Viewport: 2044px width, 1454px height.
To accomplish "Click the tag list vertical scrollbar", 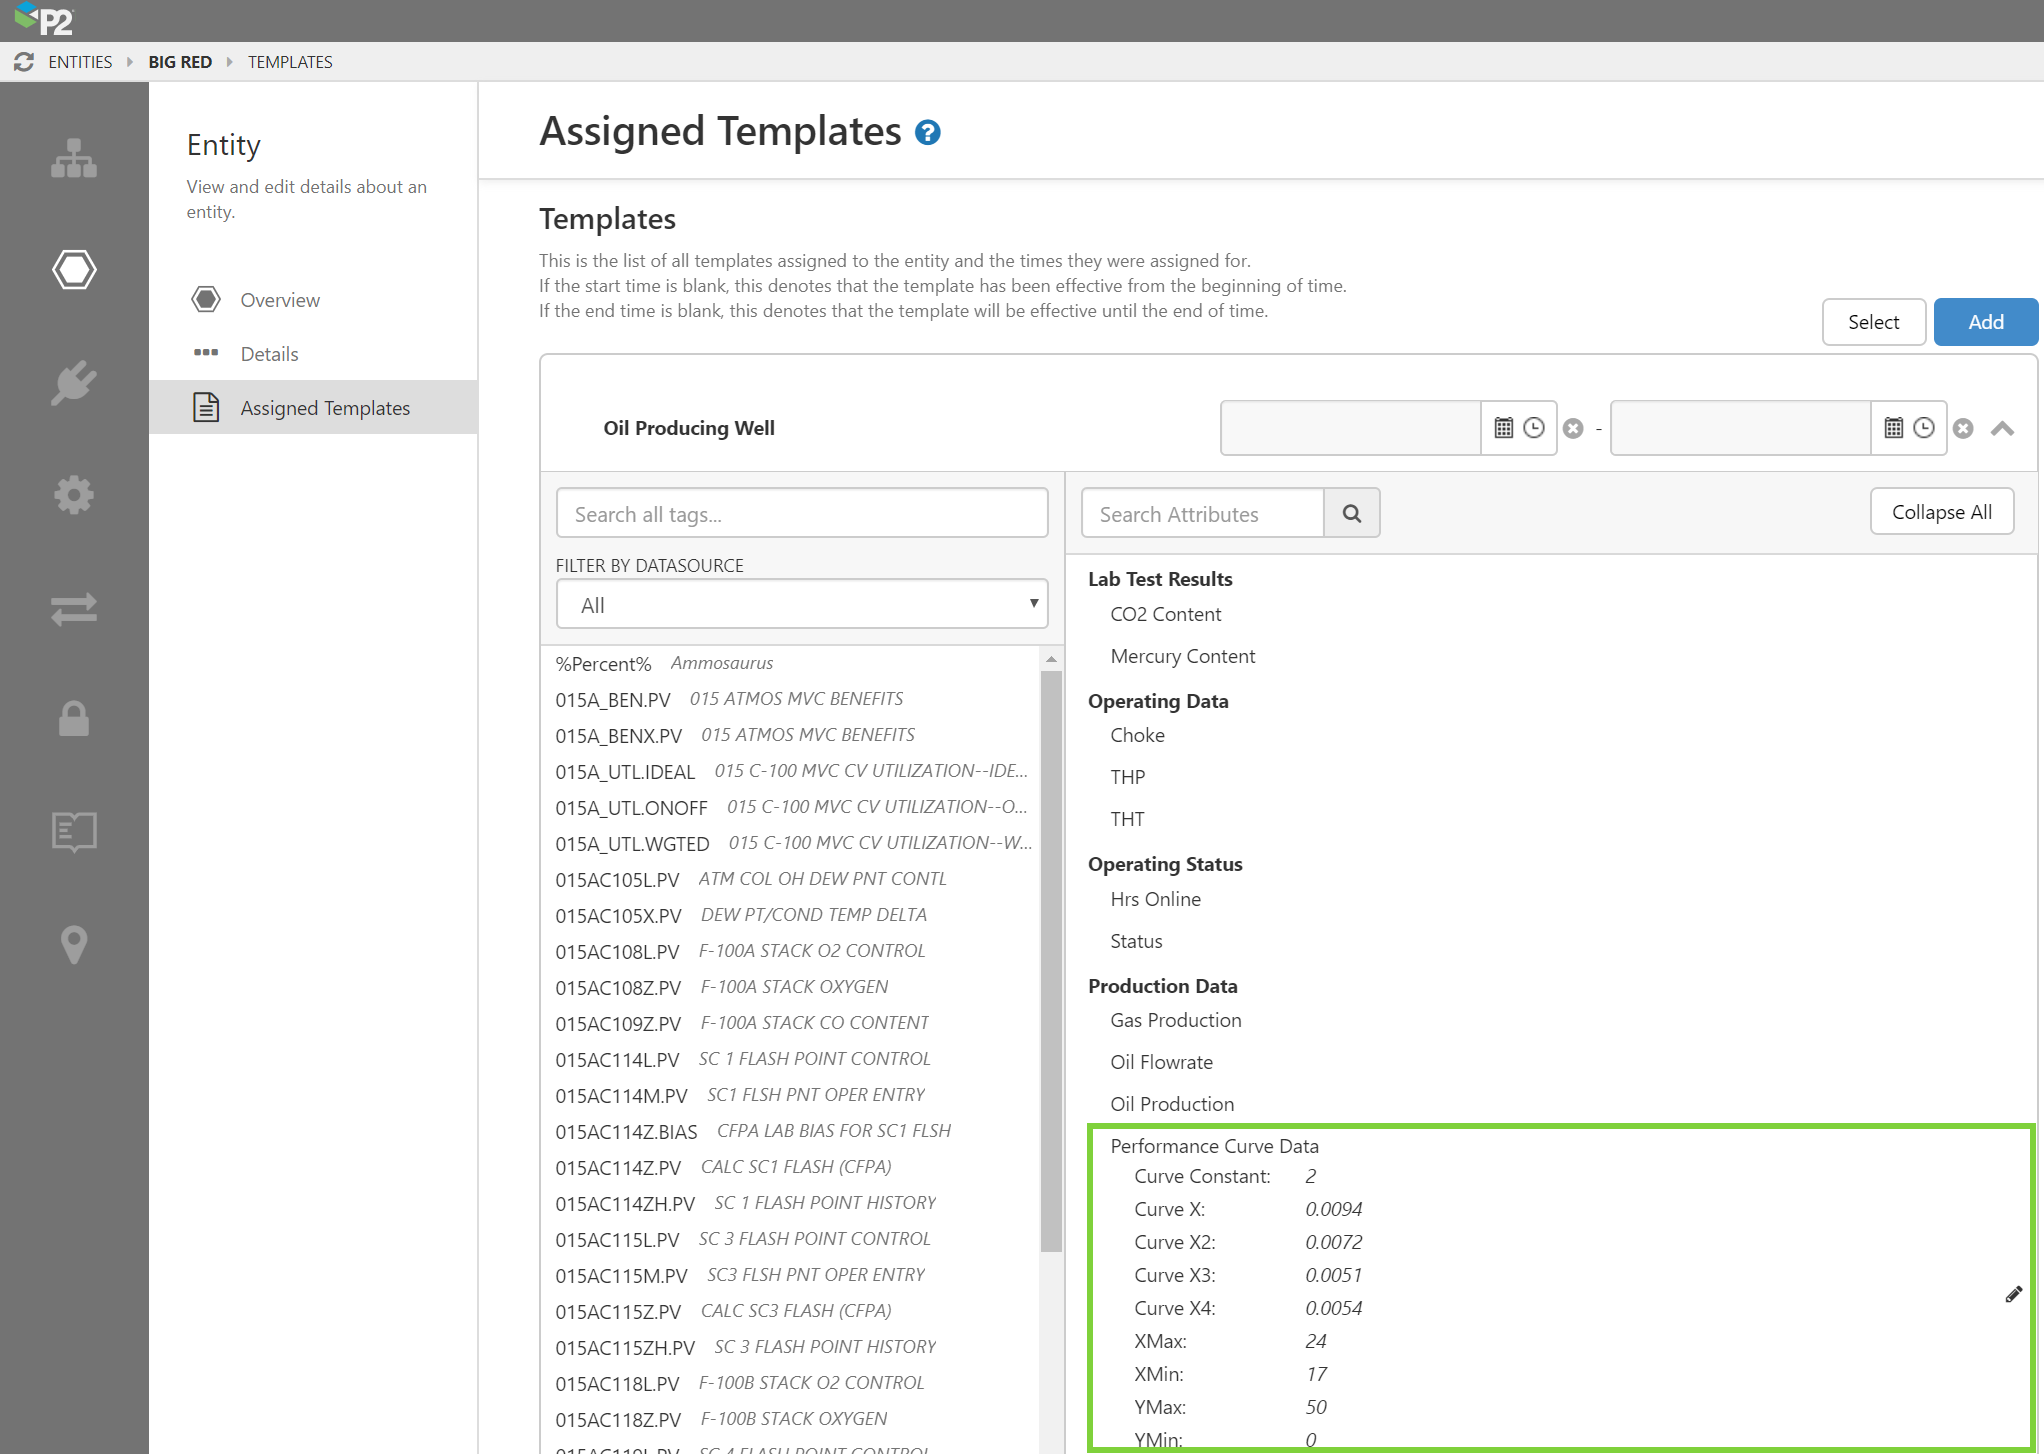I will pyautogui.click(x=1050, y=960).
